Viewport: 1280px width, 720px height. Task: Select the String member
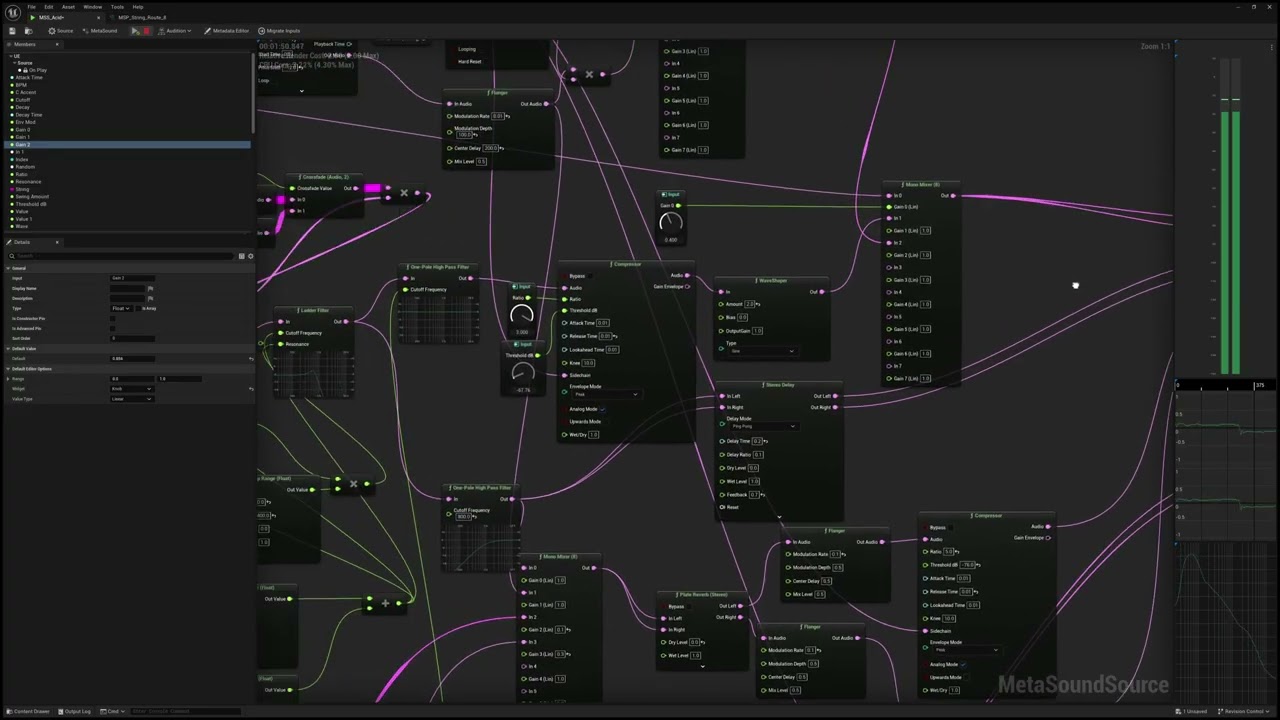pyautogui.click(x=22, y=189)
